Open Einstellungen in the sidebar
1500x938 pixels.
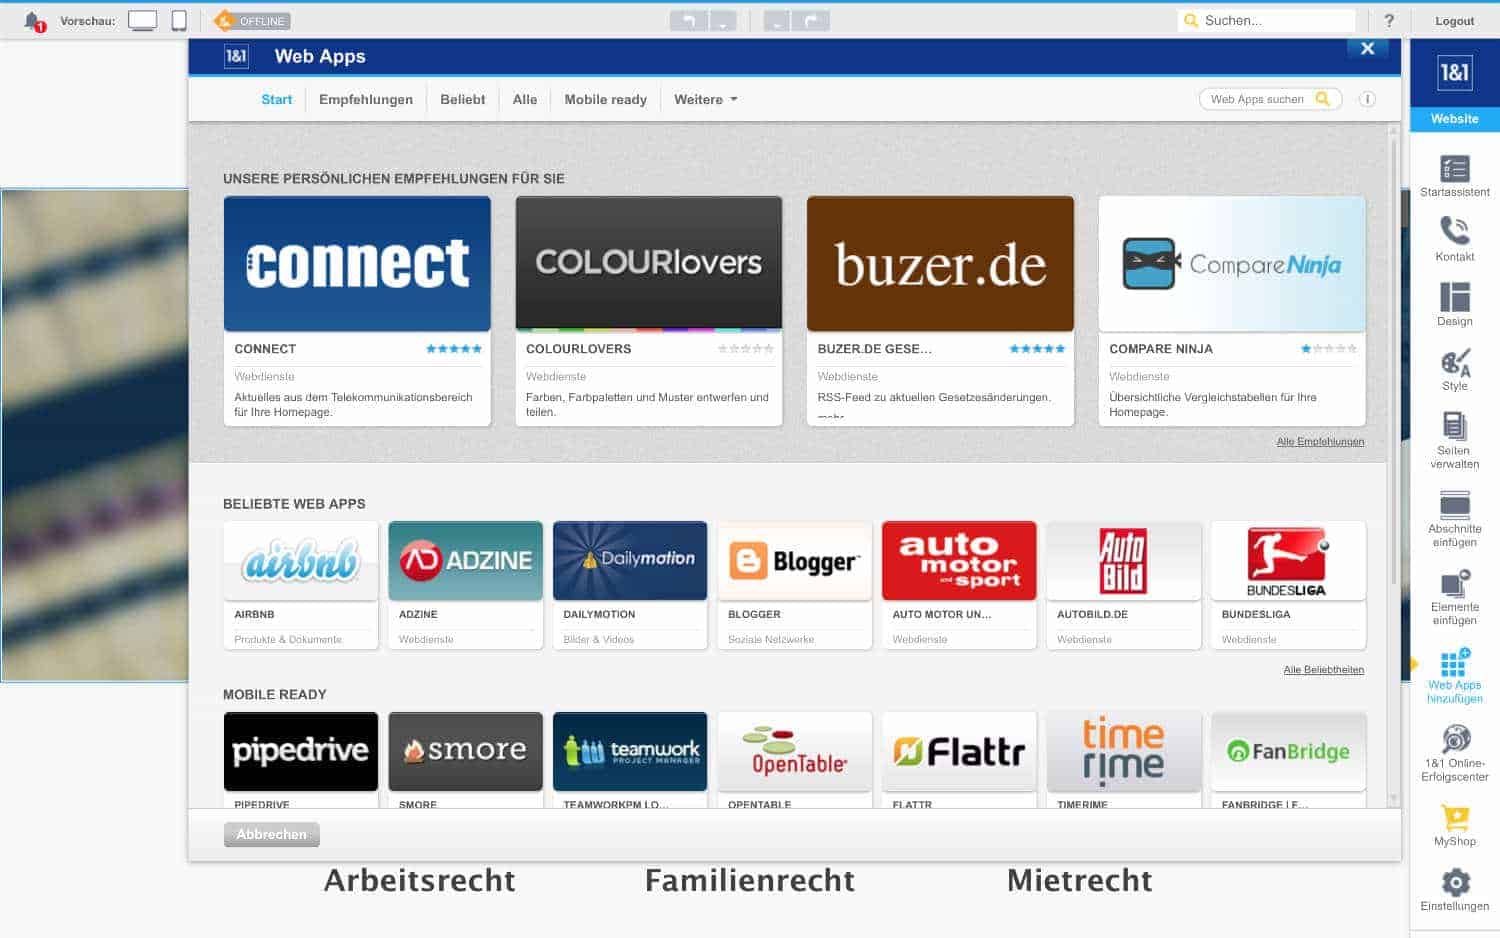tap(1454, 890)
